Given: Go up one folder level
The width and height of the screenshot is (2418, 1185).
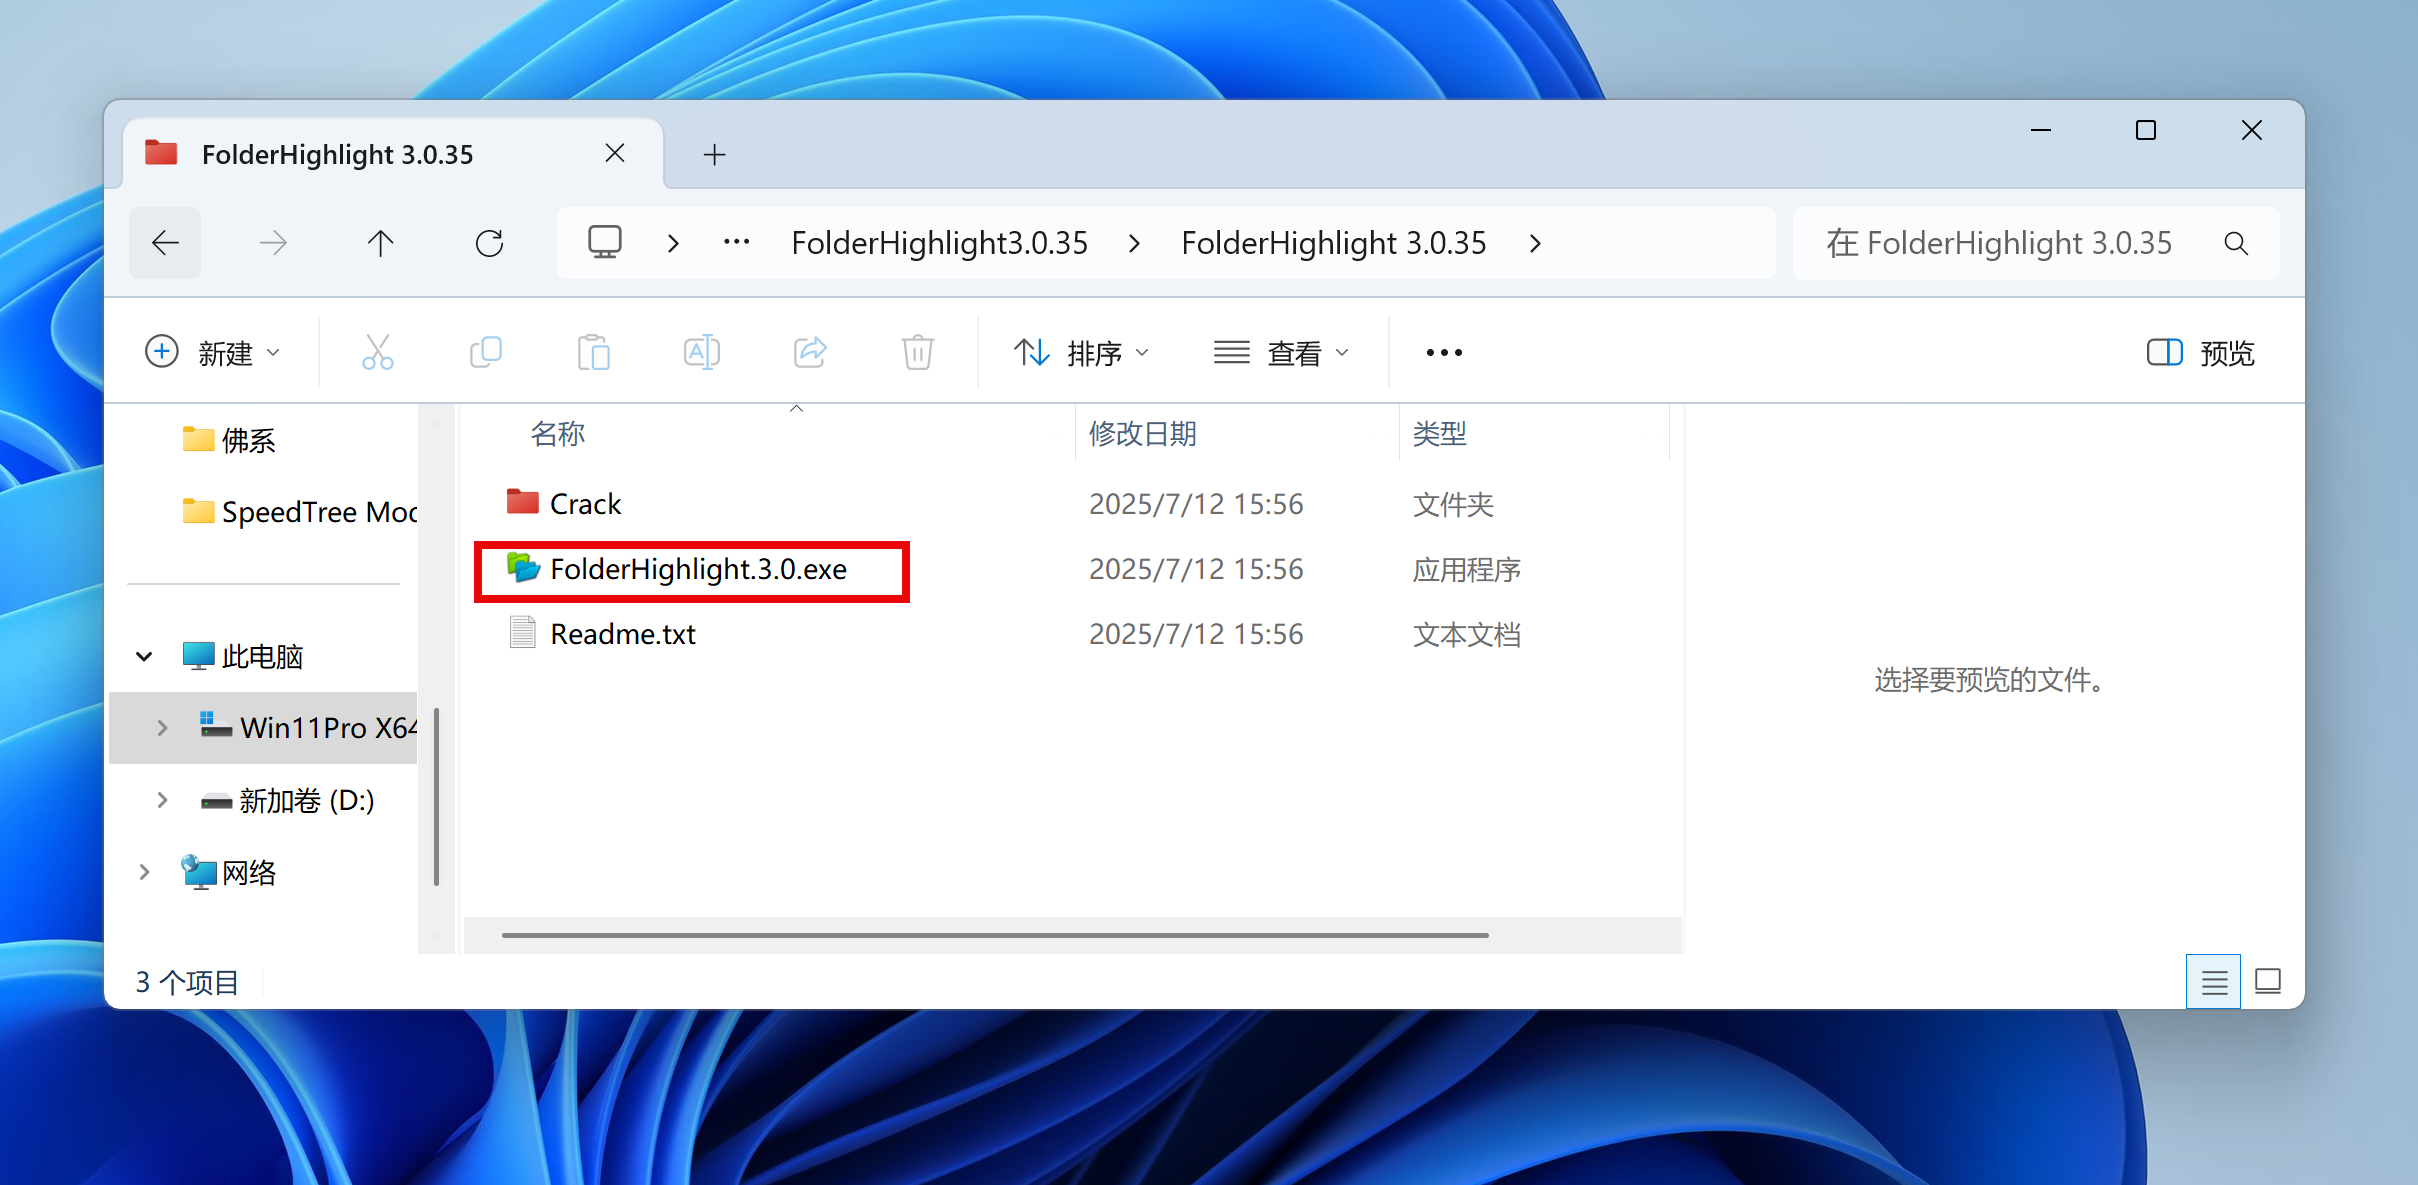Looking at the screenshot, I should click(x=380, y=243).
